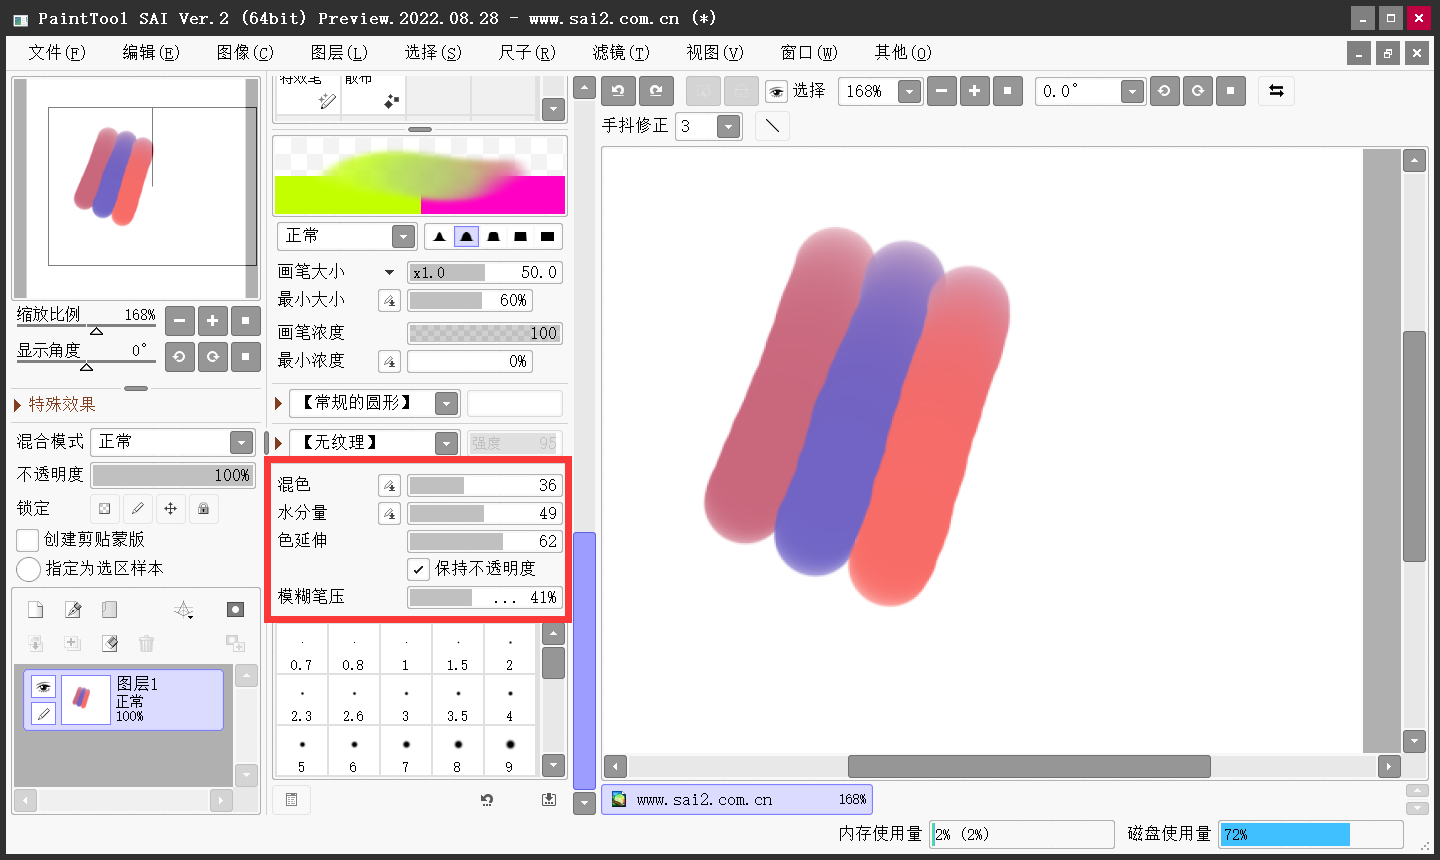Create a new normal layer
Image resolution: width=1440 pixels, height=860 pixels.
pyautogui.click(x=35, y=610)
